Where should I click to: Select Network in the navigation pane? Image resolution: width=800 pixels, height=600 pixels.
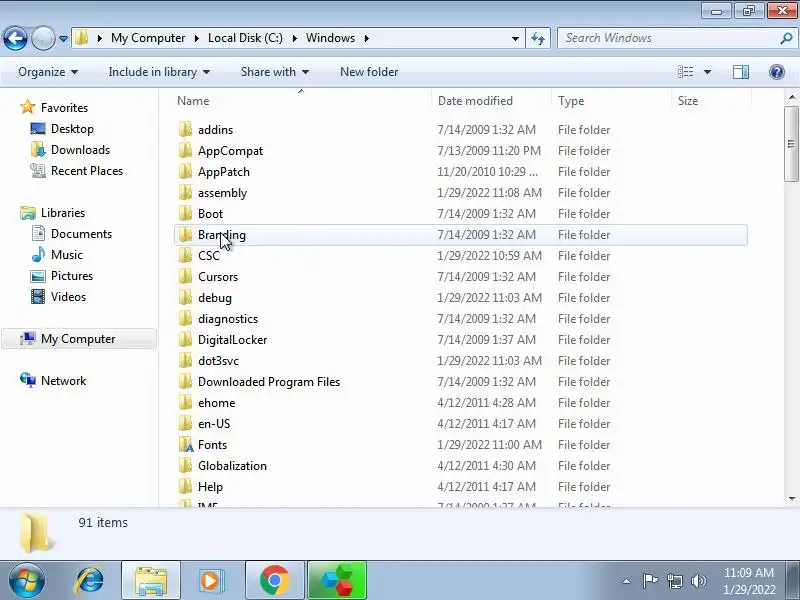63,381
